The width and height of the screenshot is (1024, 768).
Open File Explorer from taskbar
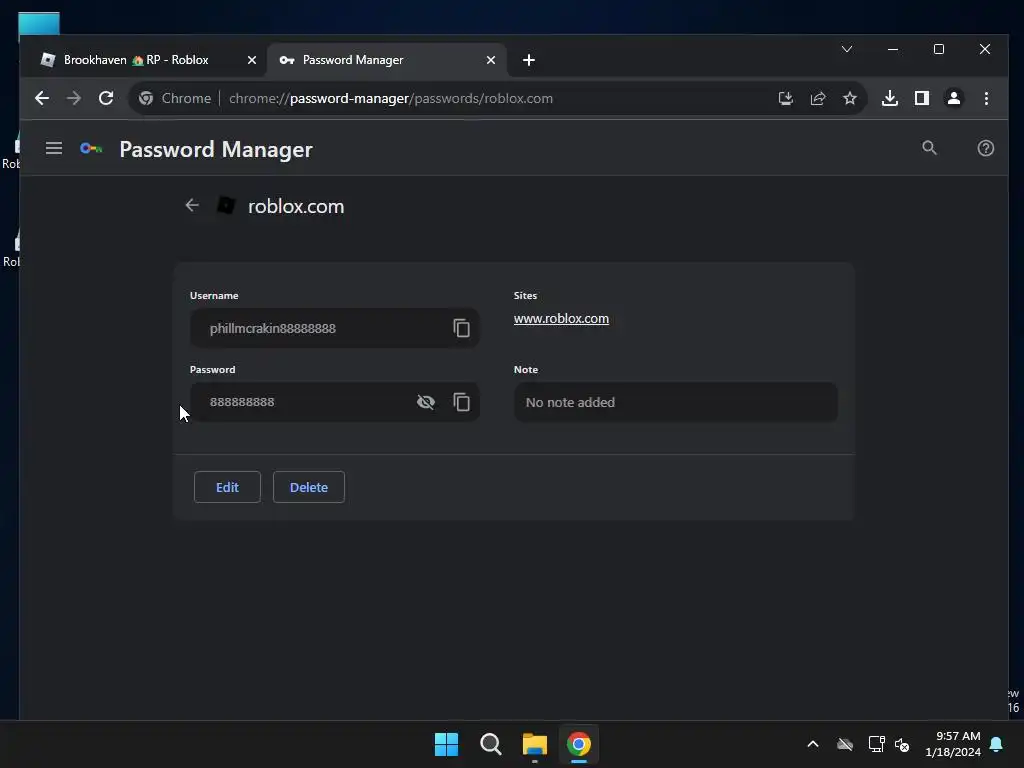[x=535, y=744]
